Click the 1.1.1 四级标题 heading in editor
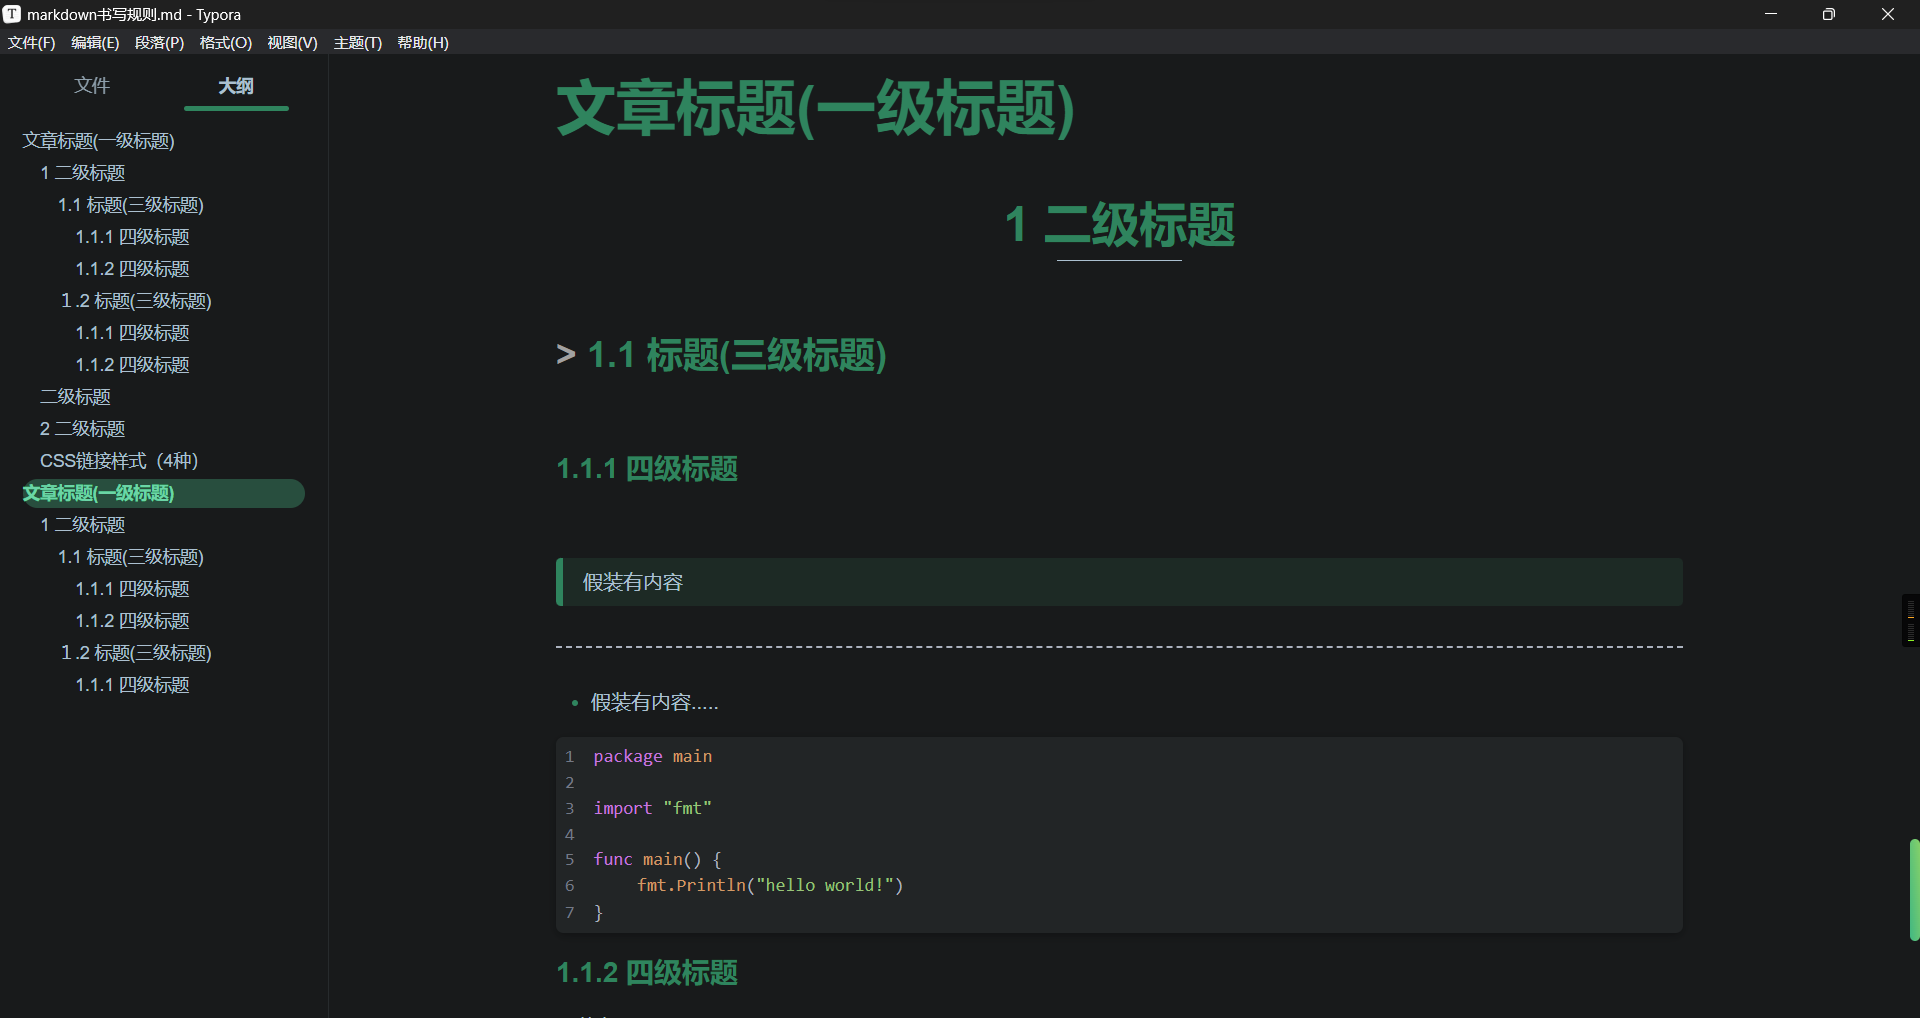Viewport: 1920px width, 1018px height. click(x=647, y=469)
